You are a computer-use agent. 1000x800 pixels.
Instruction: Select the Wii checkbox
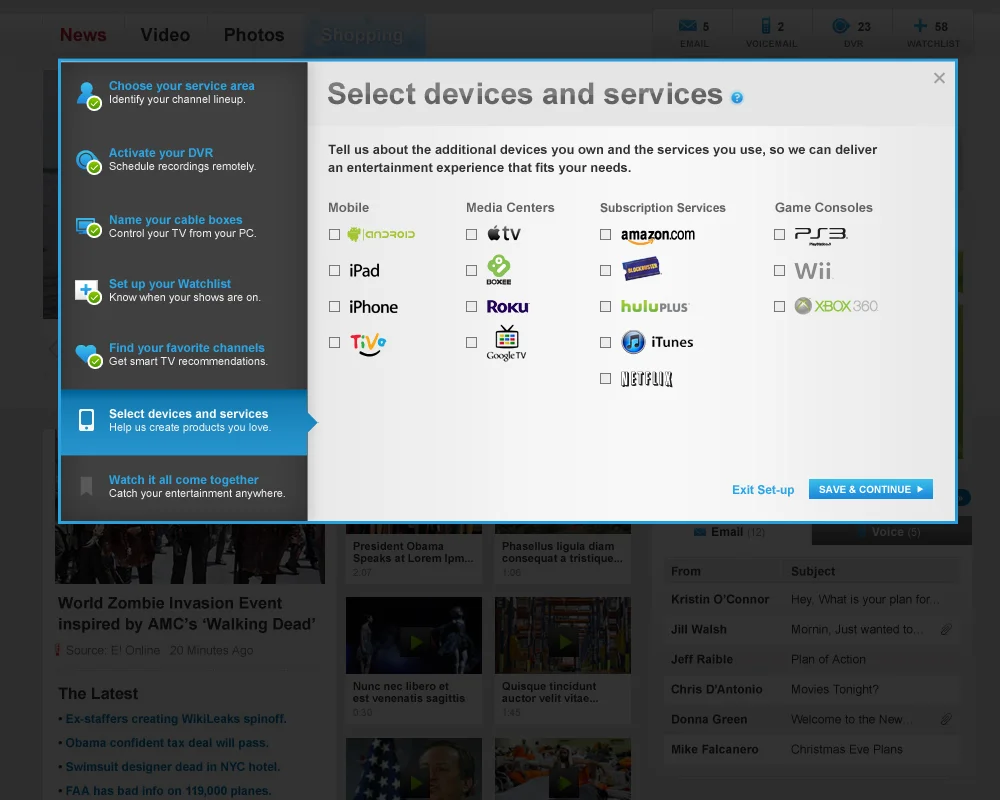[x=779, y=270]
